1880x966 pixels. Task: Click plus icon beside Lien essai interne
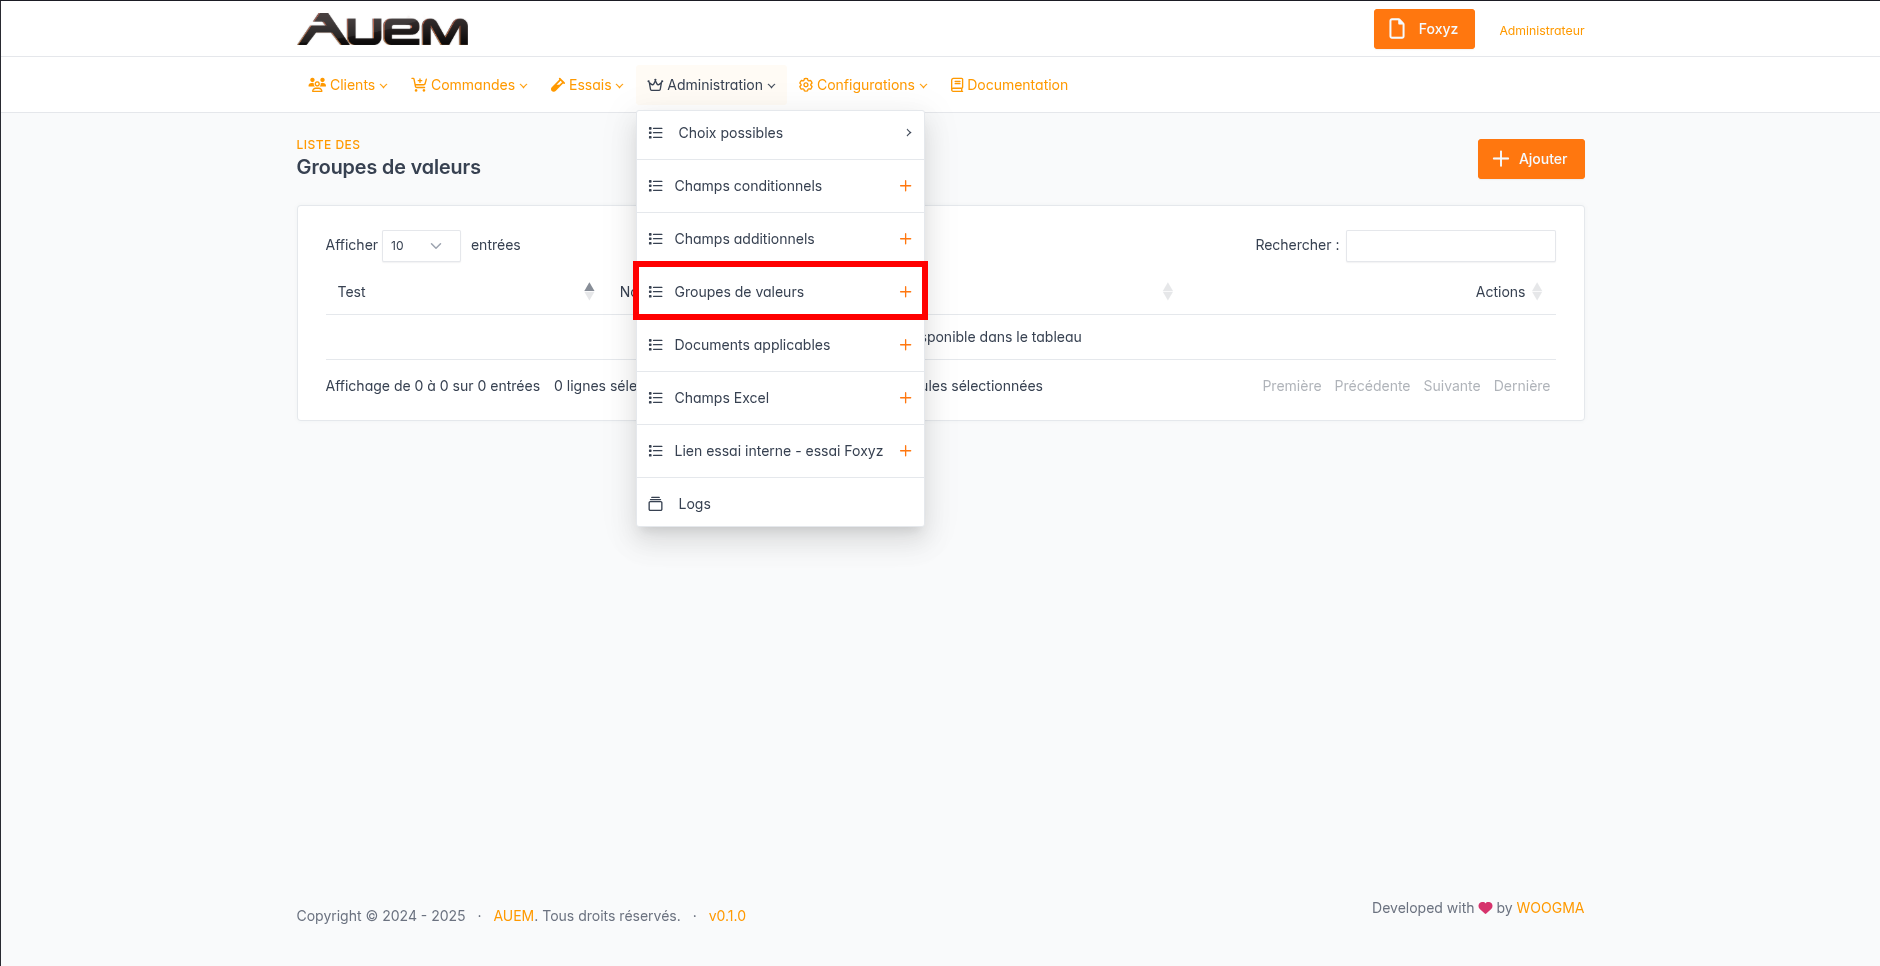(x=905, y=451)
